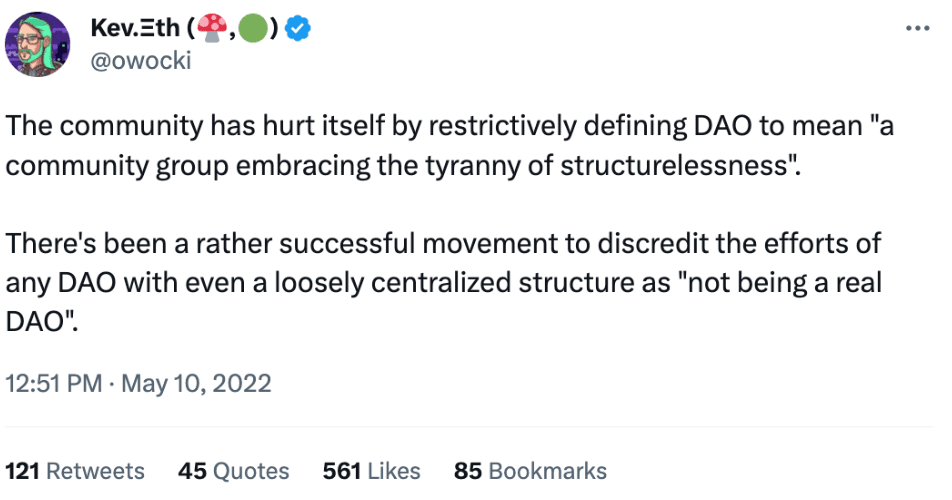
Task: View the 45 Quotes list
Action: [234, 471]
